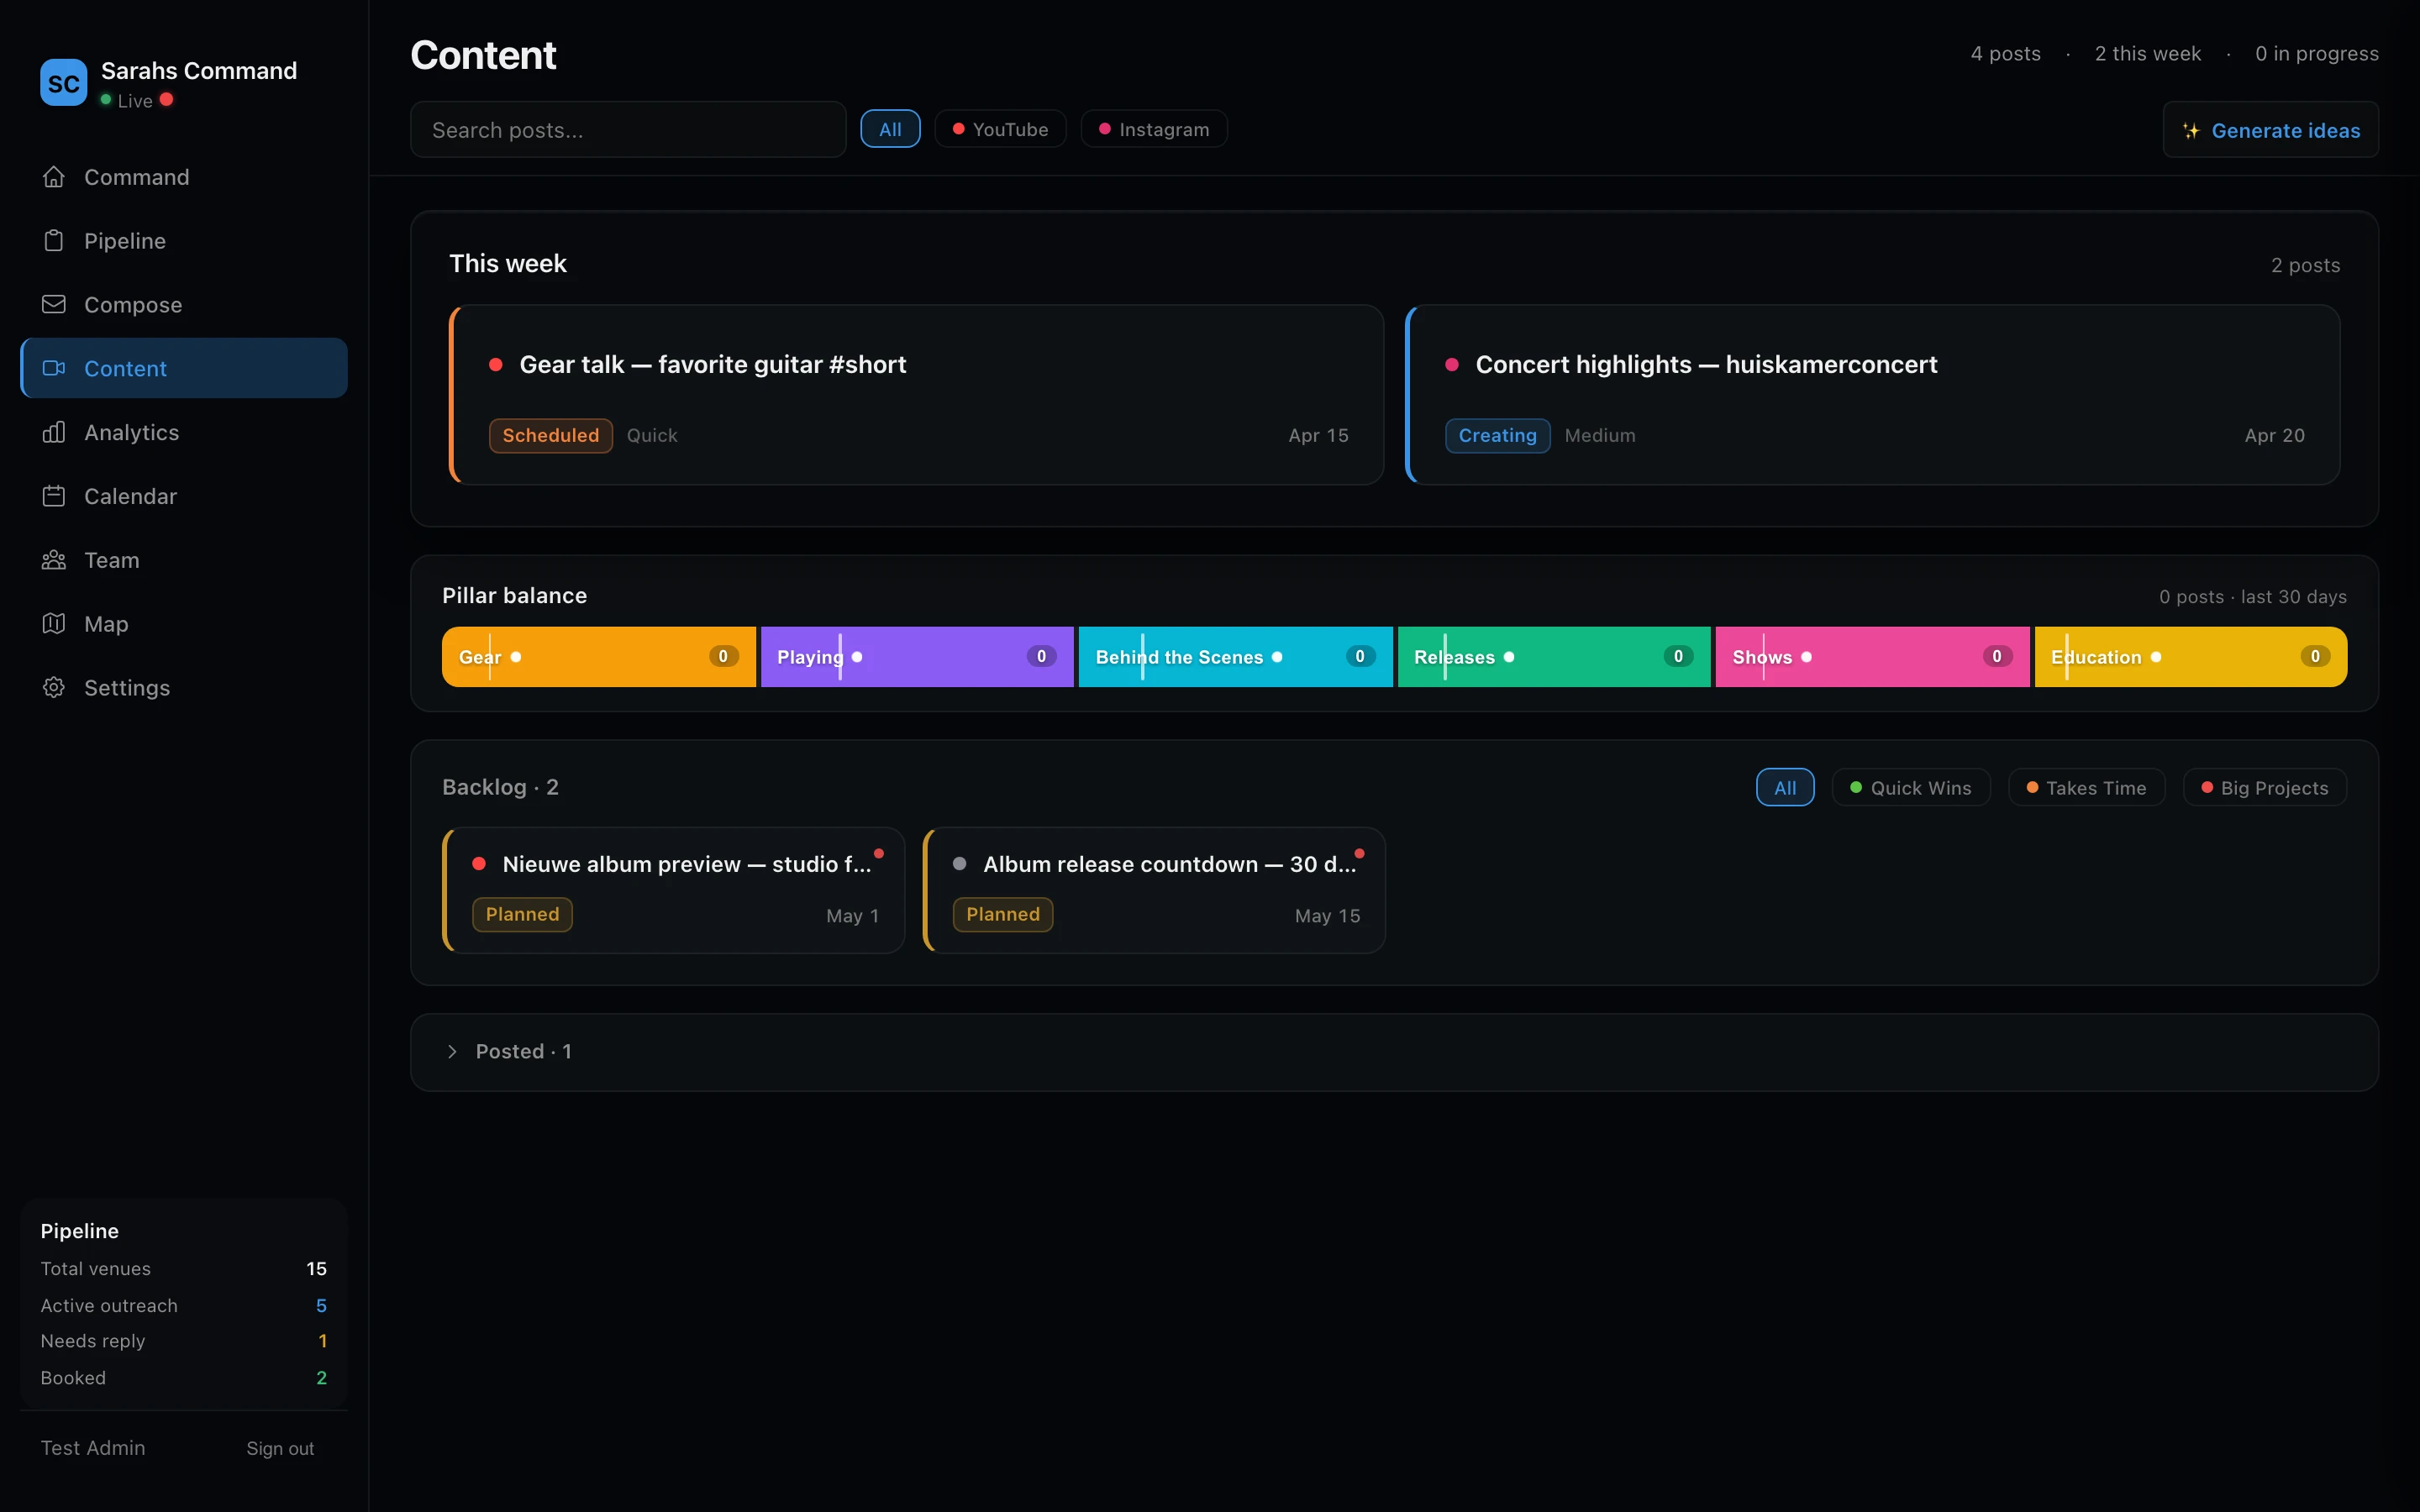Open Compose via the envelope icon
The height and width of the screenshot is (1512, 2420).
point(55,304)
